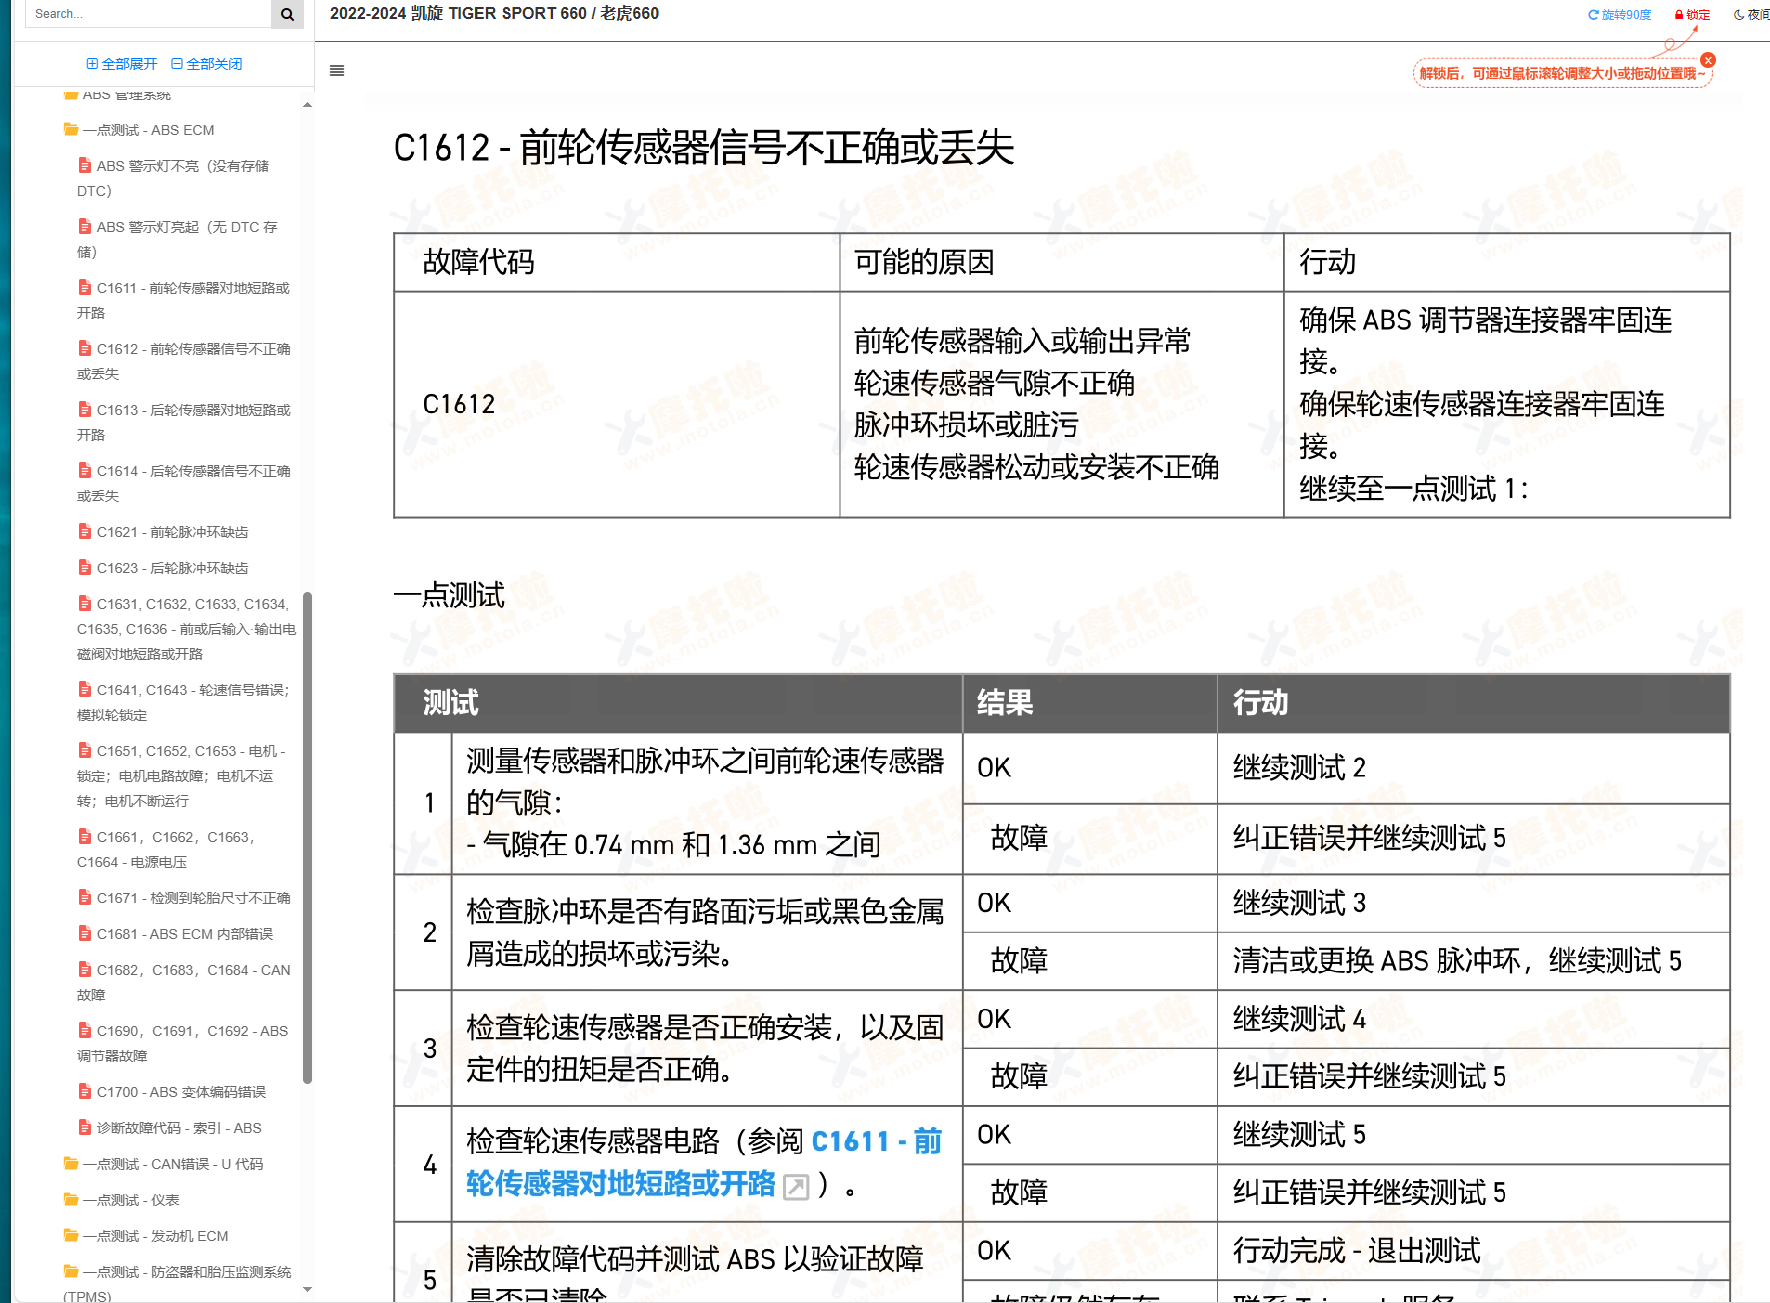Click folder icon of 一点测试 - 发动机 ECM
1770x1303 pixels.
71,1235
